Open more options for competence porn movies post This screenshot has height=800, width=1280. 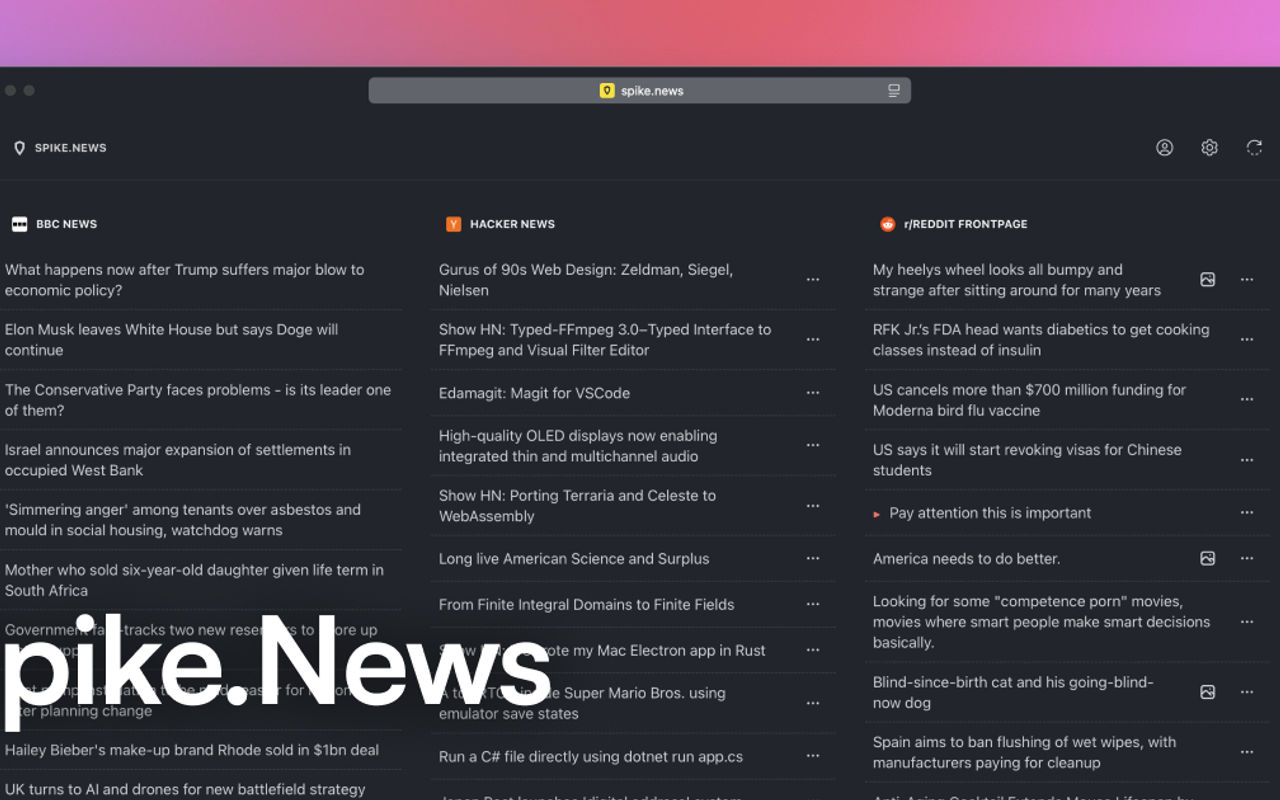click(x=1247, y=622)
